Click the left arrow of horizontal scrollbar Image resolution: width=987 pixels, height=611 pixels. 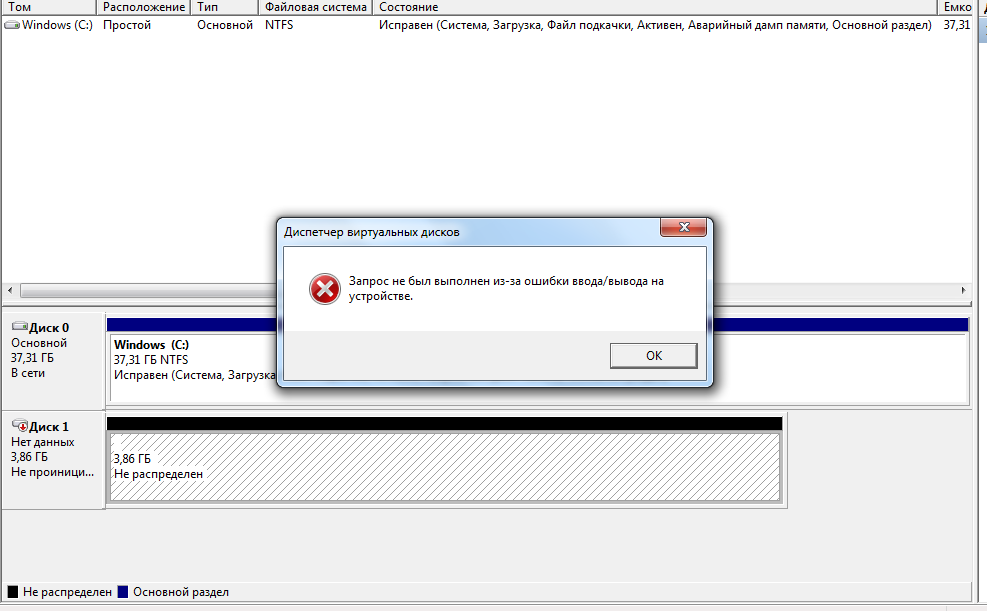click(x=10, y=290)
